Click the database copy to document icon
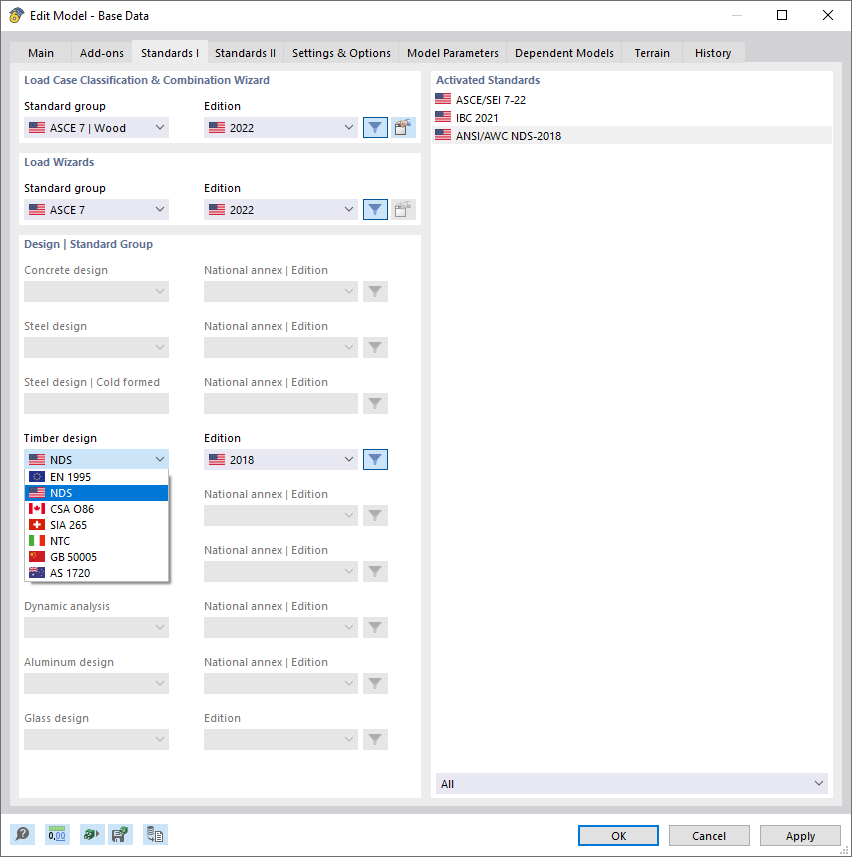Viewport: 852px width, 857px height. point(155,835)
